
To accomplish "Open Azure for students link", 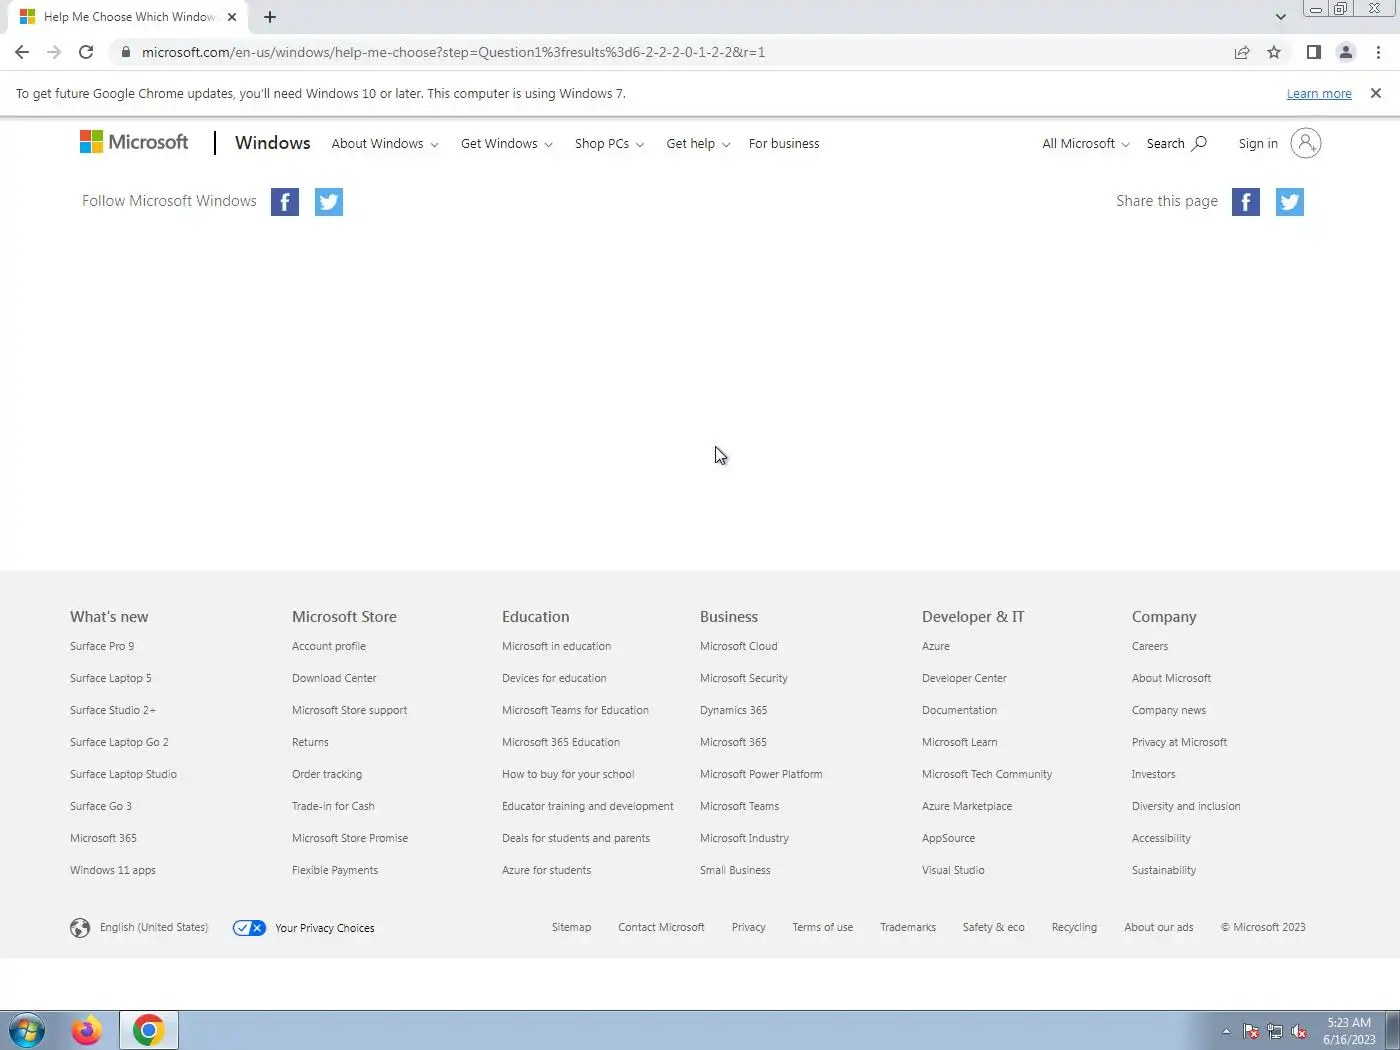I will 546,870.
